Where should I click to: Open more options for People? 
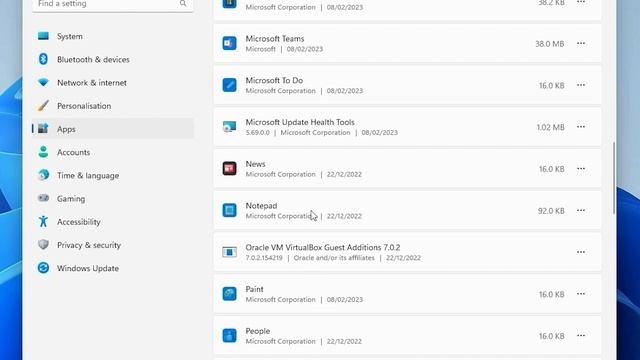click(x=581, y=336)
